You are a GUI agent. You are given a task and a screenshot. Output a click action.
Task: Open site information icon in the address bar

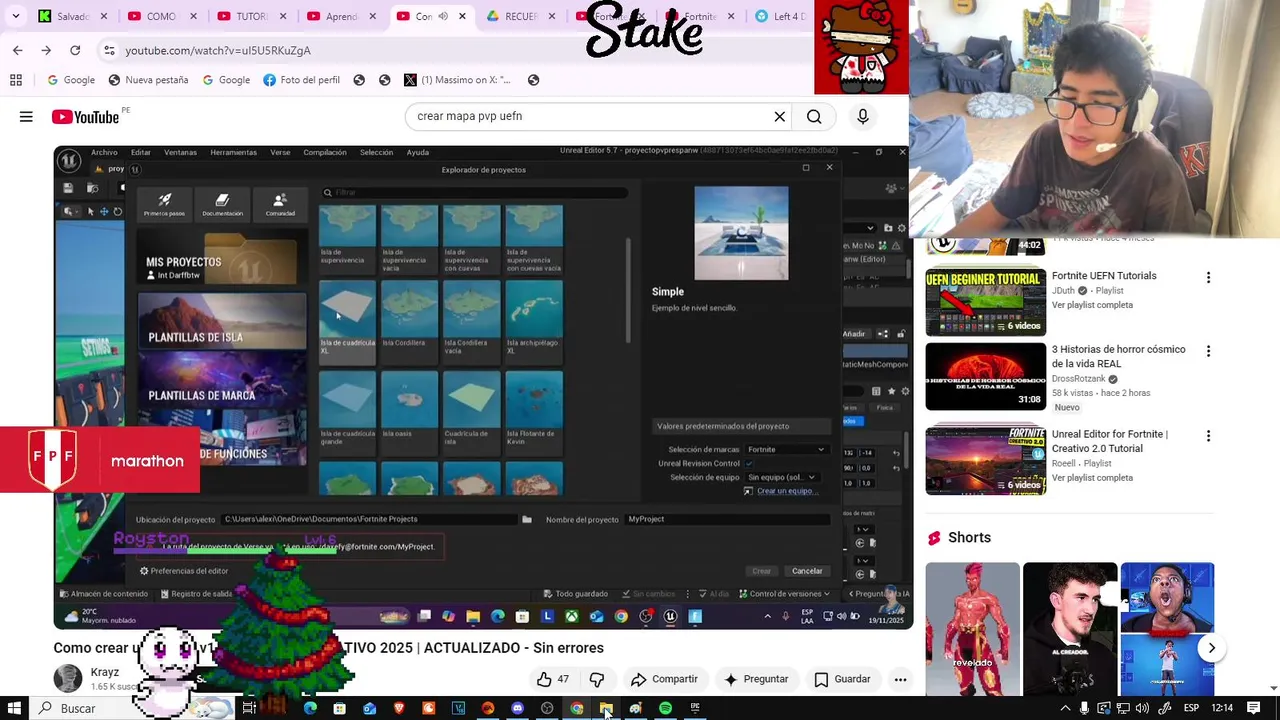(108, 50)
